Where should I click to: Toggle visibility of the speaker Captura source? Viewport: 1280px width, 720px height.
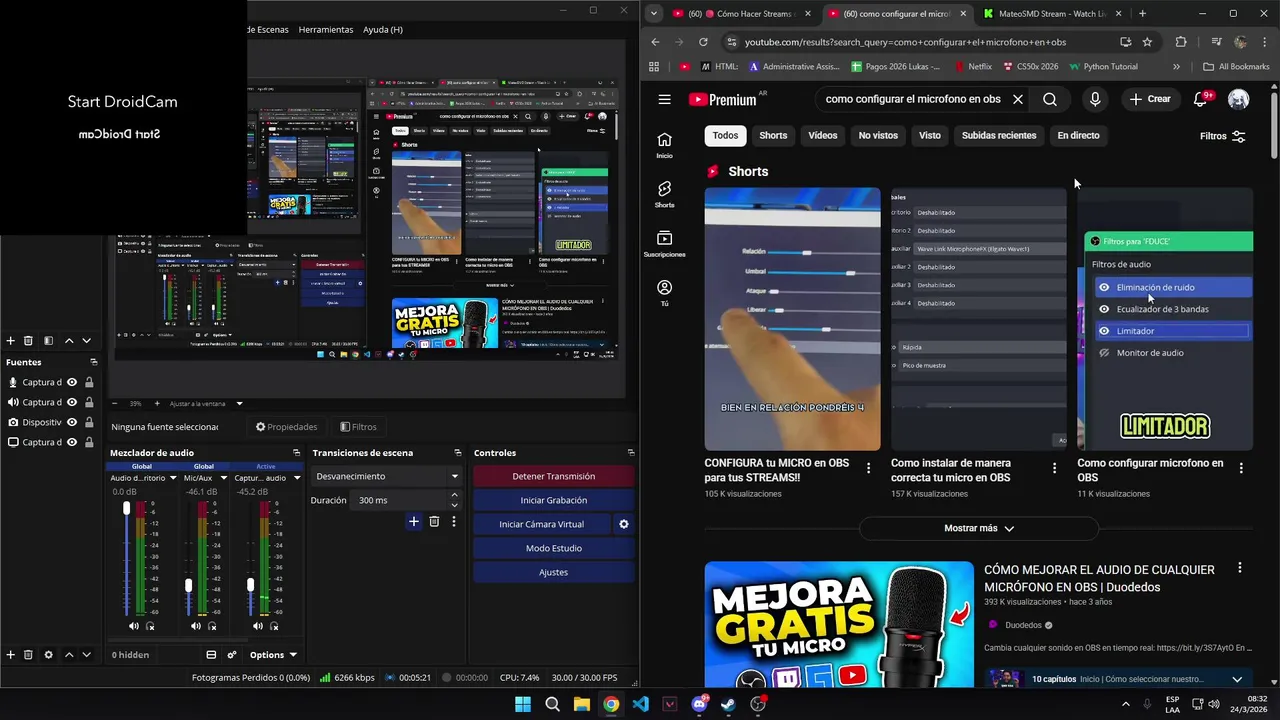tap(72, 402)
